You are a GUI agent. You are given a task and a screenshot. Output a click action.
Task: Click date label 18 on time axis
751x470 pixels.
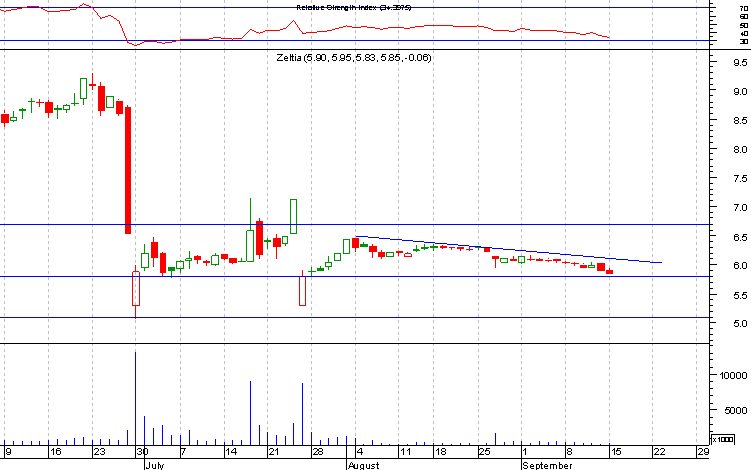point(441,452)
